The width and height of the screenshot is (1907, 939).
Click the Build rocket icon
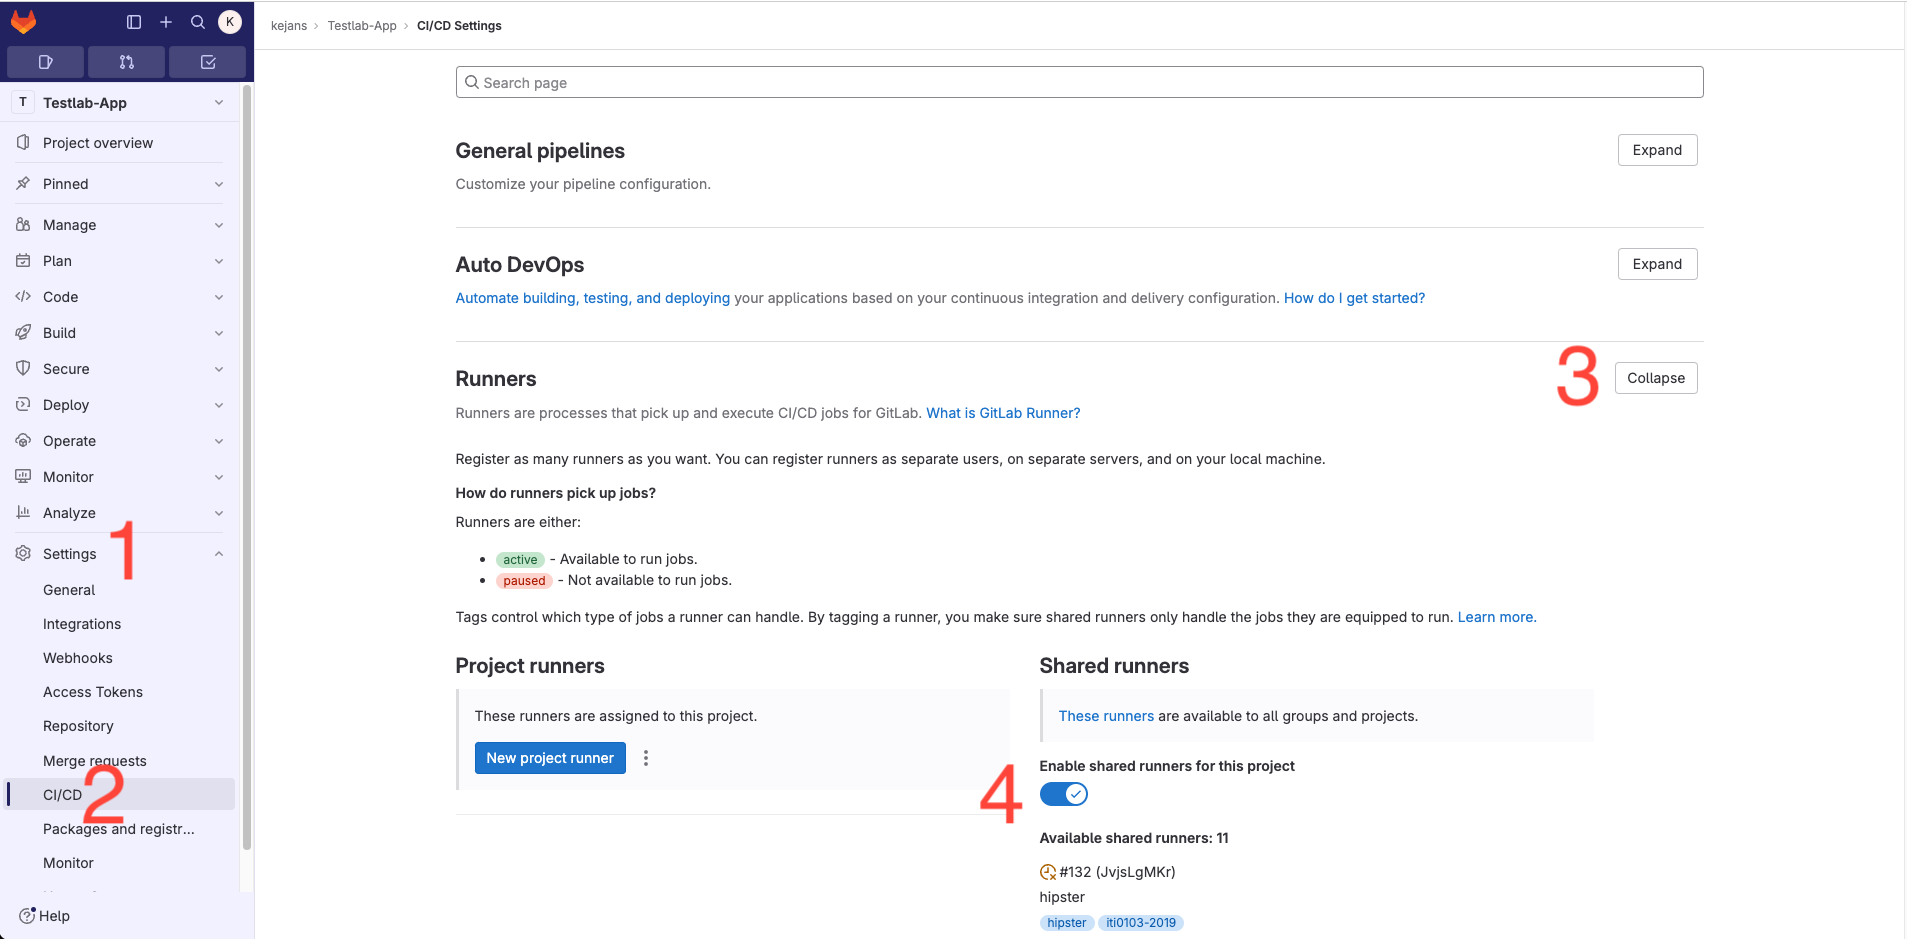(x=23, y=333)
